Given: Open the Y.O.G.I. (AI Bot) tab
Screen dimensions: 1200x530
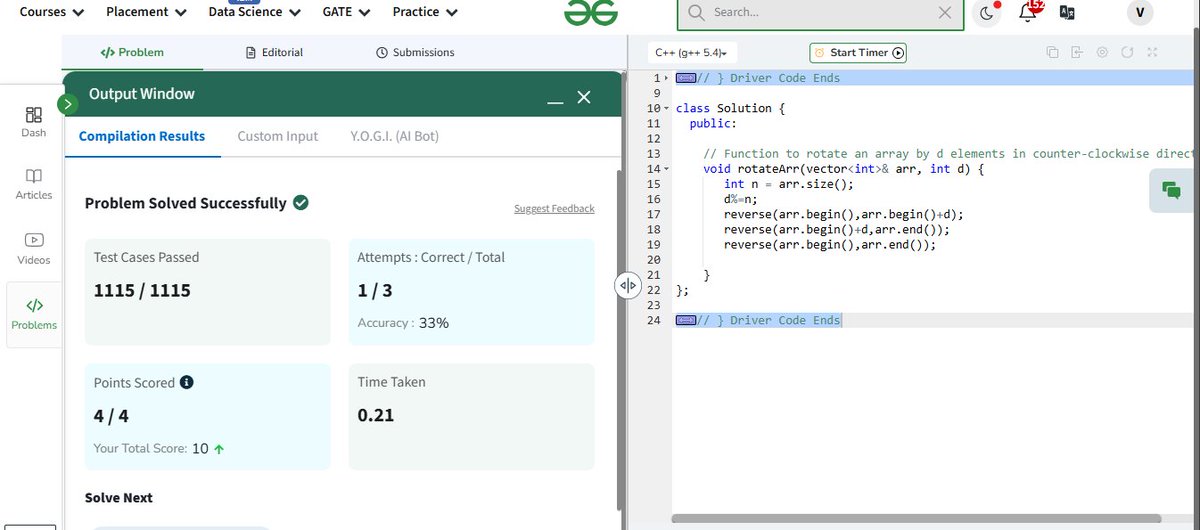Looking at the screenshot, I should 394,136.
